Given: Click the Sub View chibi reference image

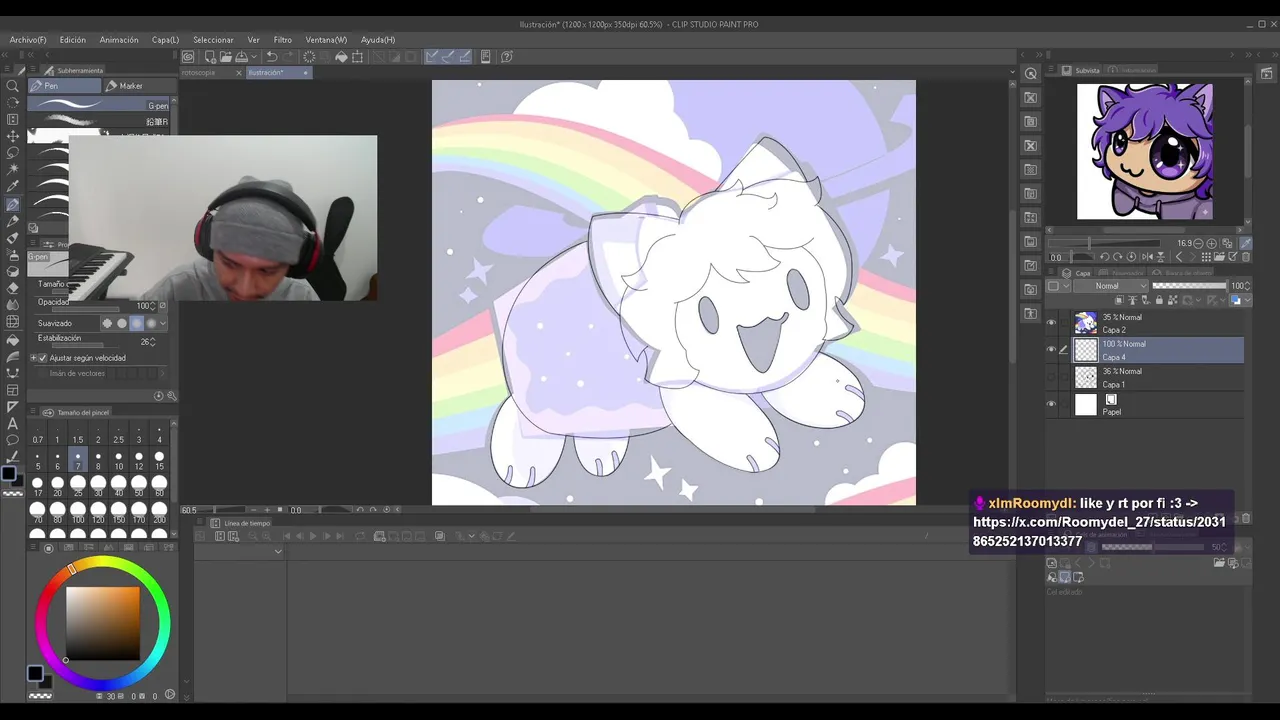Looking at the screenshot, I should point(1145,151).
